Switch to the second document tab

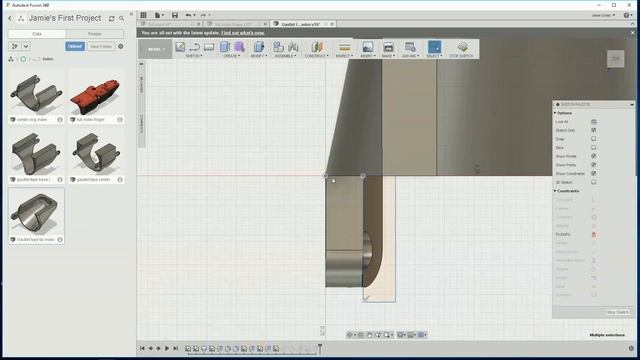click(236, 24)
